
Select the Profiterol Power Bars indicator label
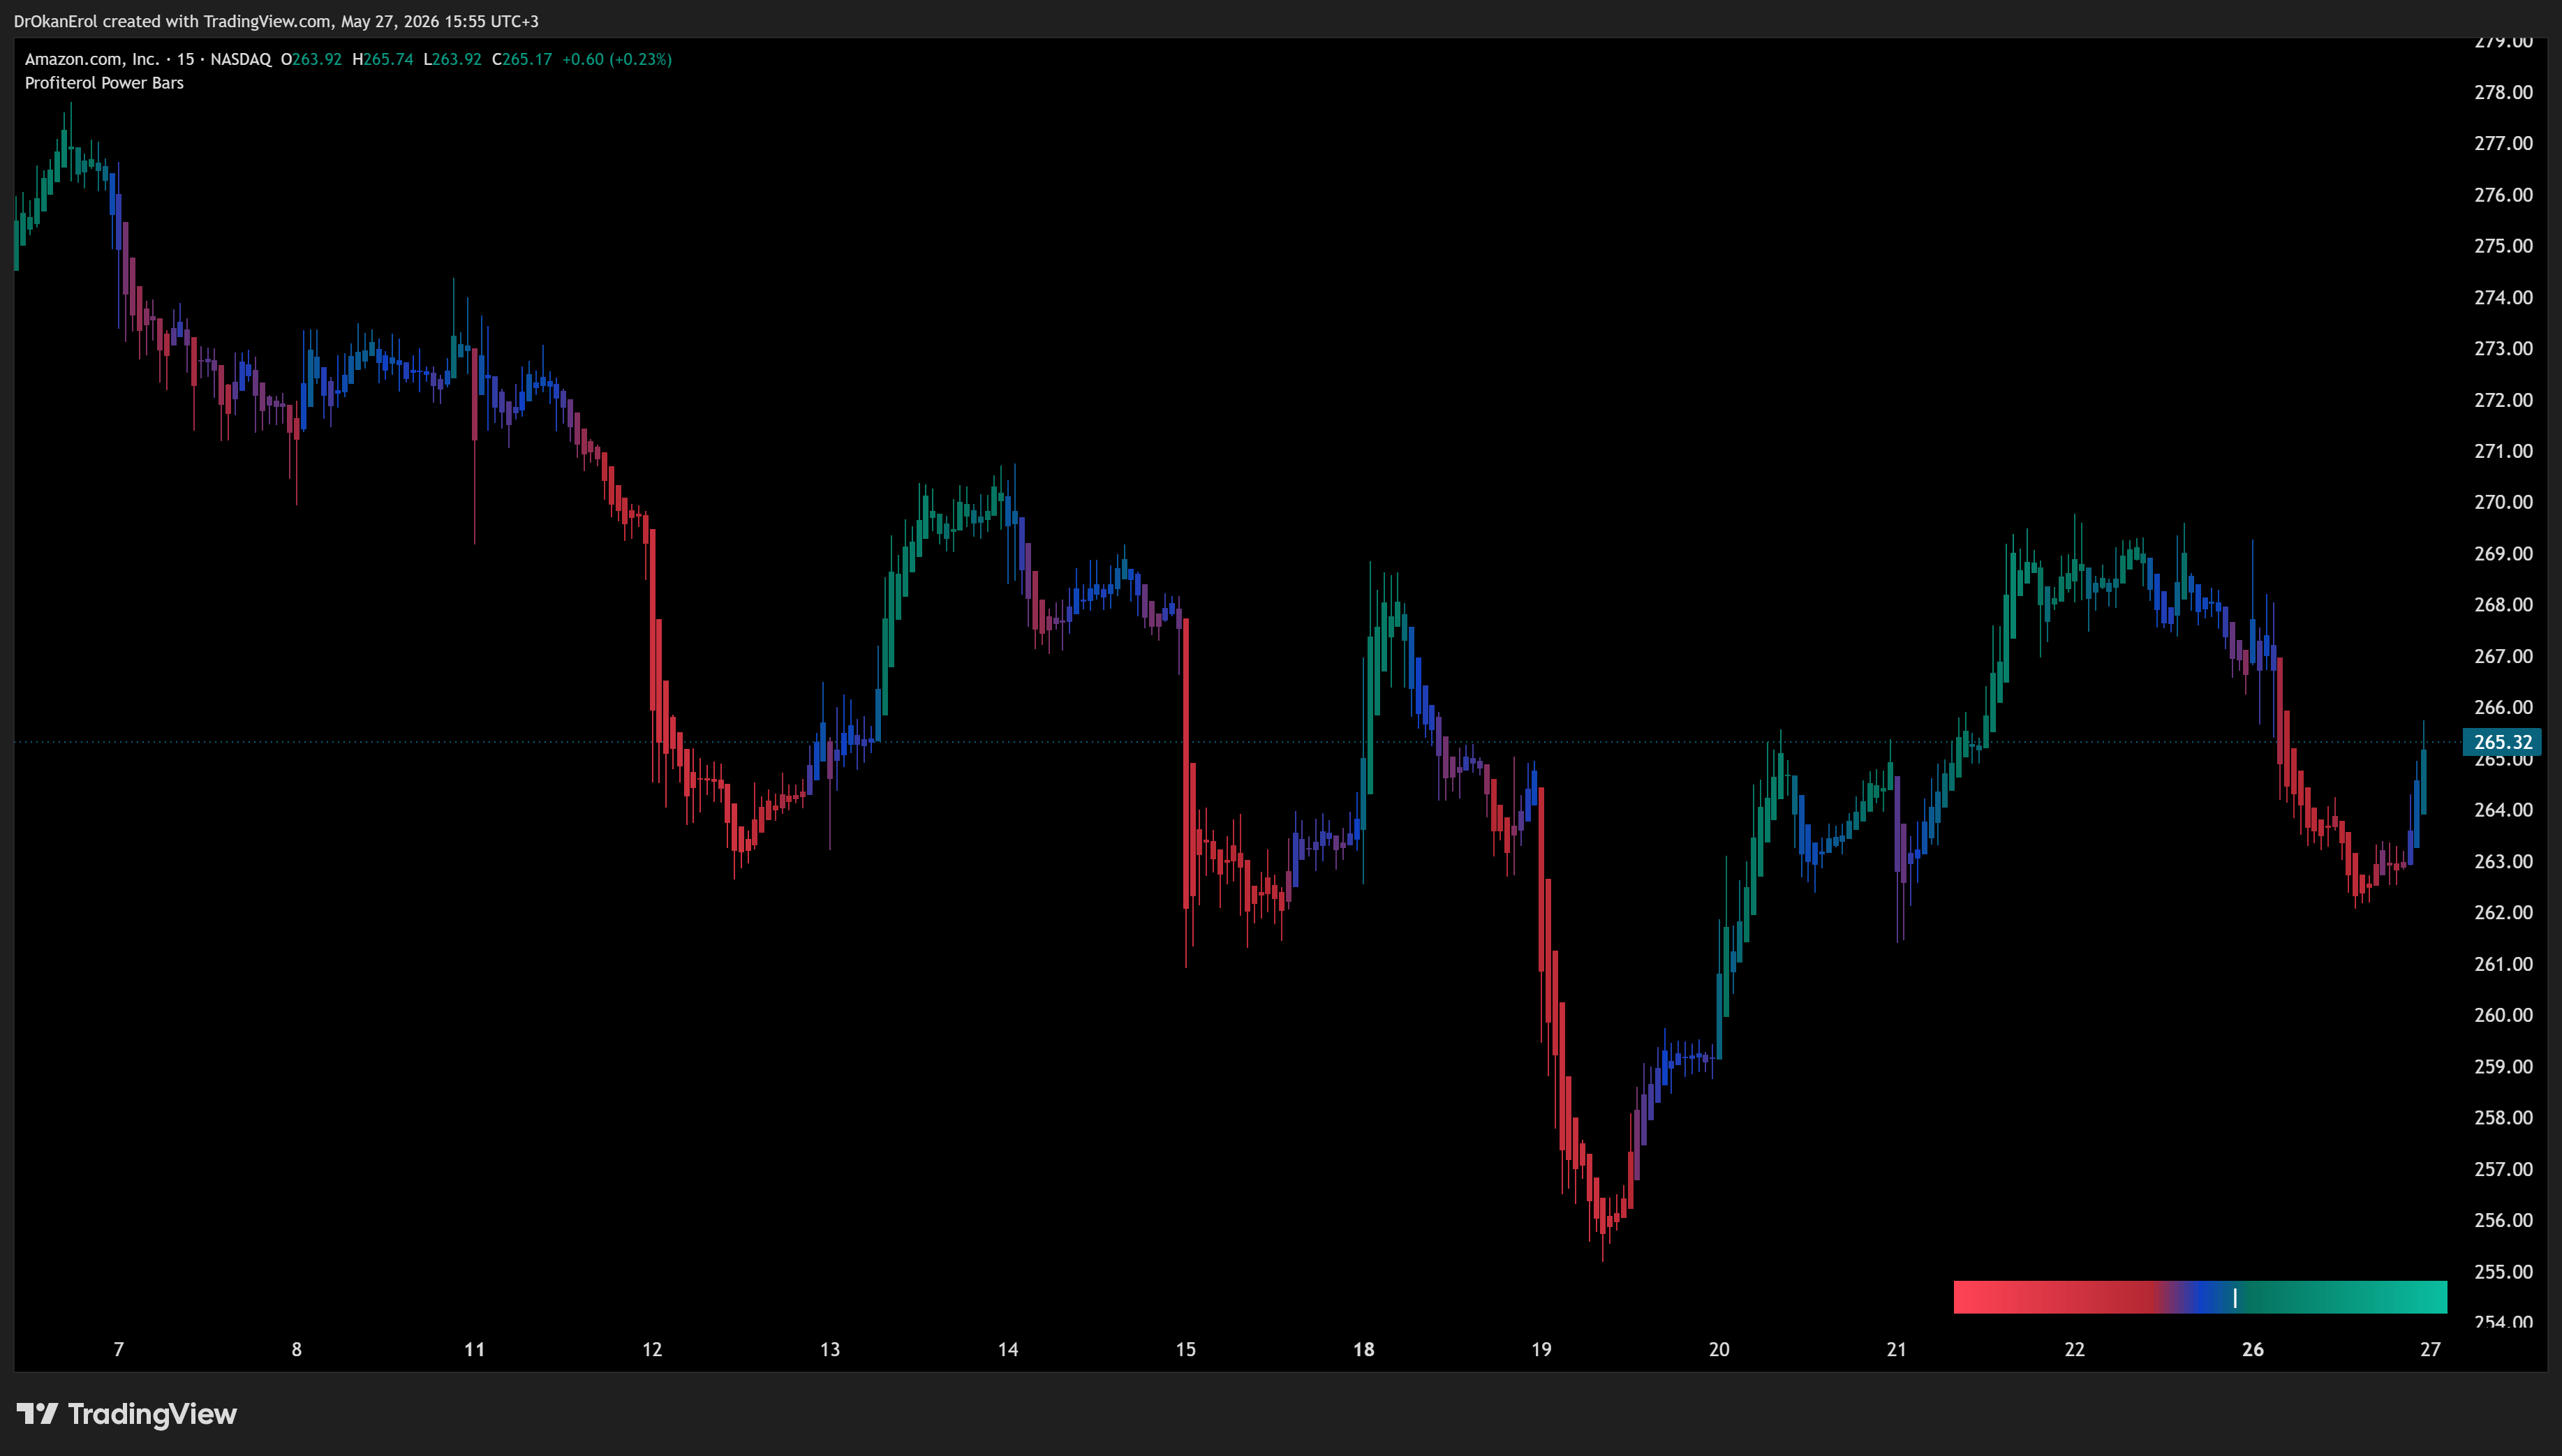point(104,83)
